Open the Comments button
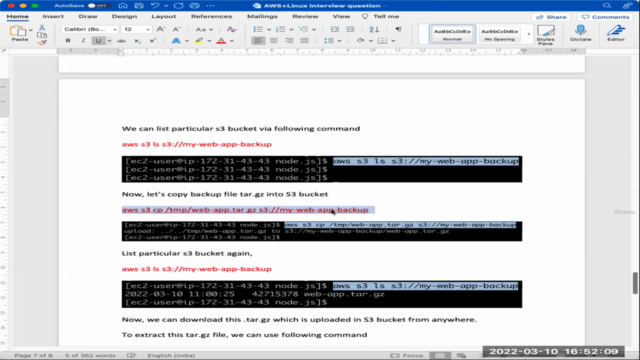 [605, 17]
